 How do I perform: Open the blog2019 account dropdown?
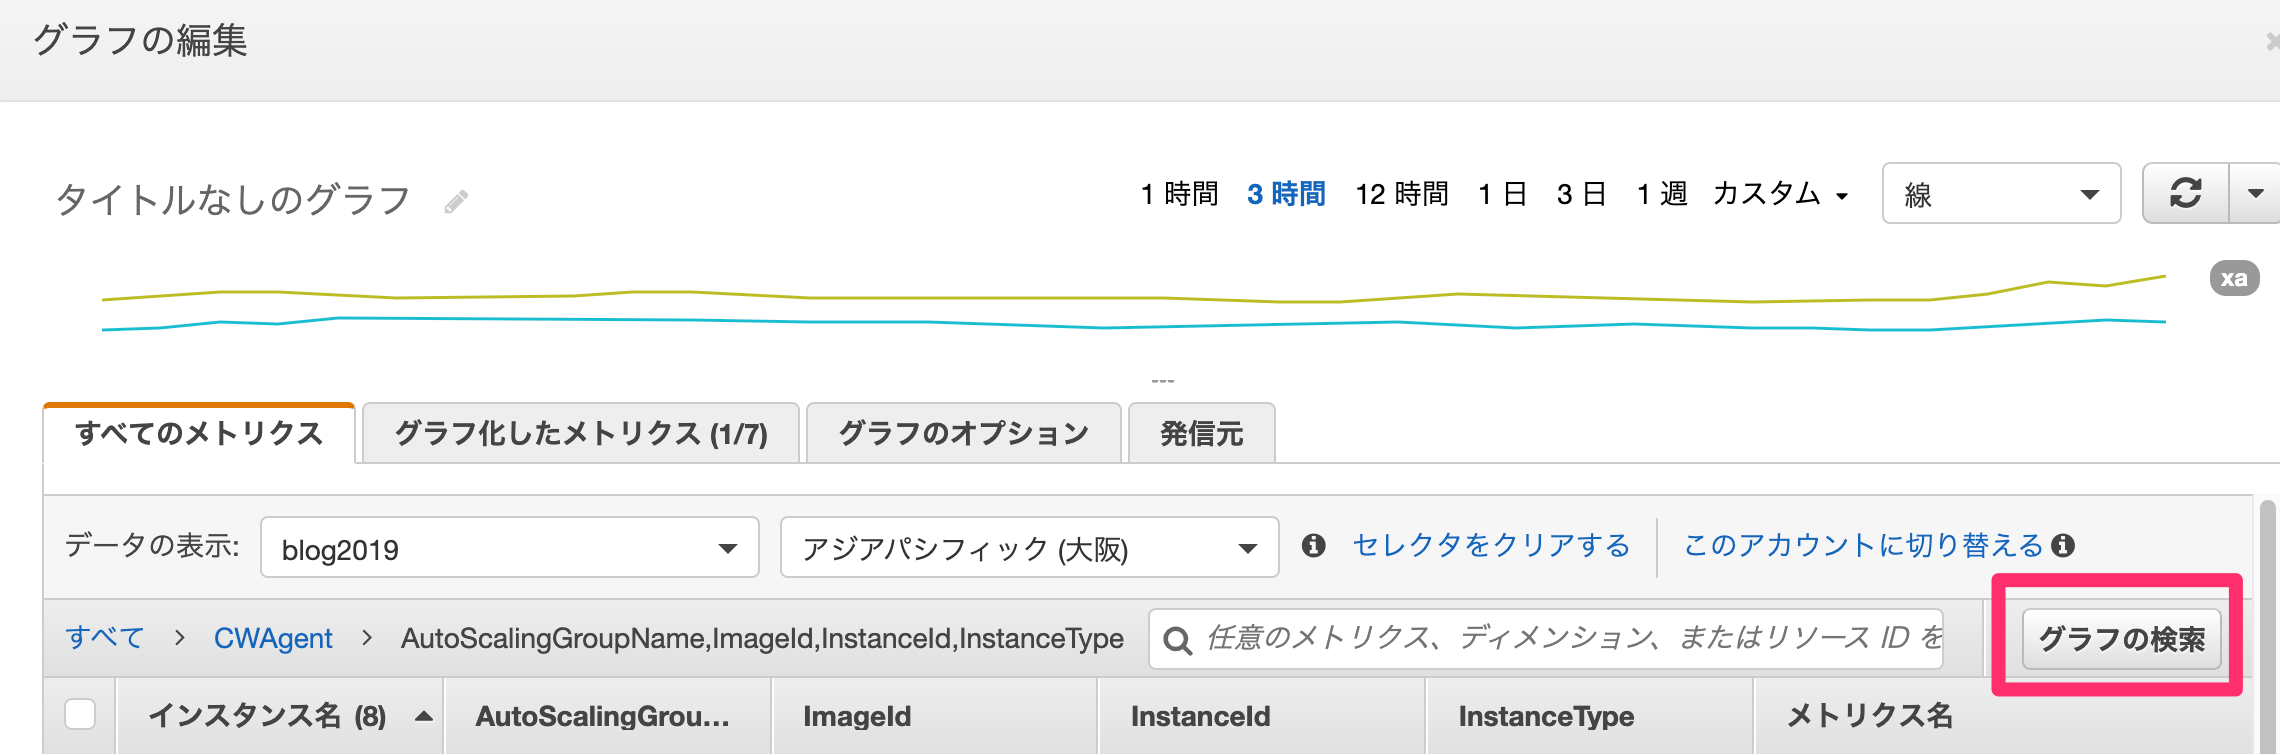tap(510, 547)
